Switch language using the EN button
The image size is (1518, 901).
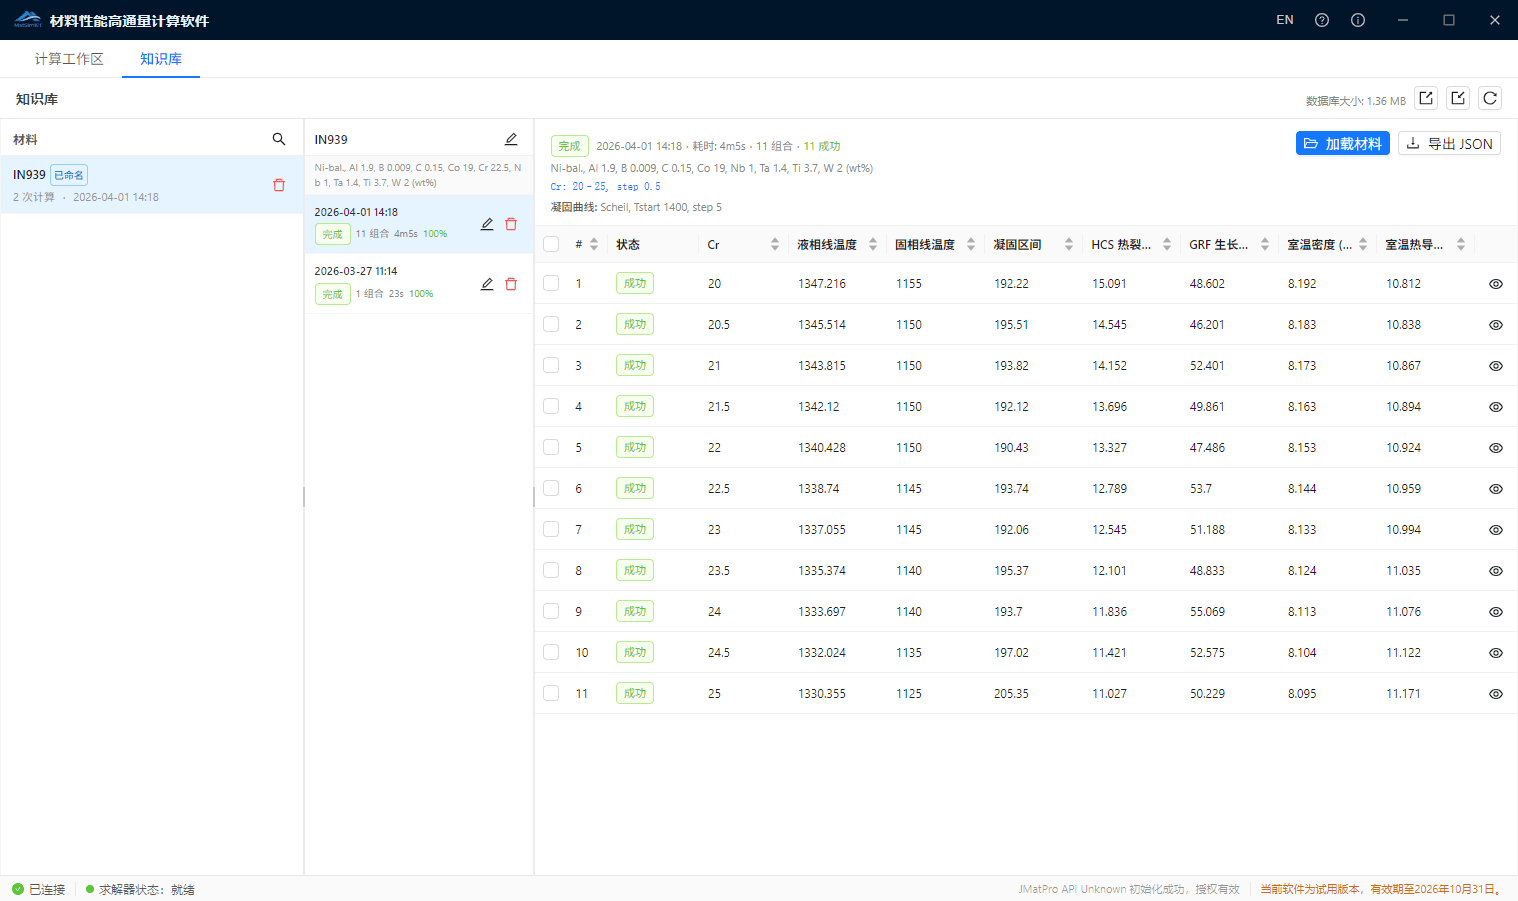coord(1285,20)
